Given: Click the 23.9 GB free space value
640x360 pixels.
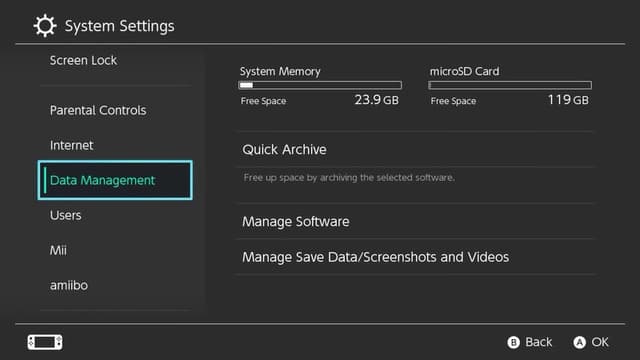Looking at the screenshot, I should (376, 100).
